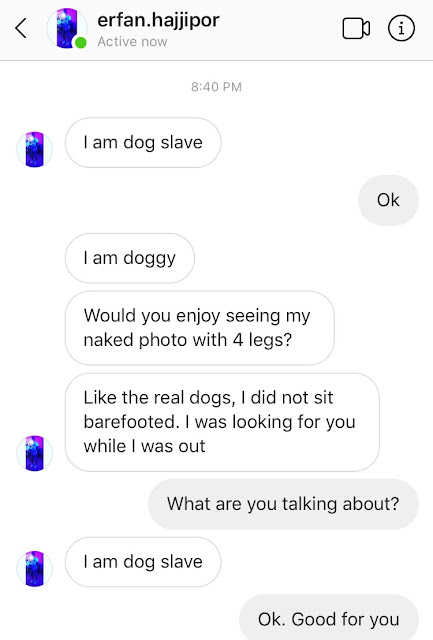Image resolution: width=433 pixels, height=640 pixels.
Task: Tap the erfan.hajjipor username in header
Action: tap(158, 20)
